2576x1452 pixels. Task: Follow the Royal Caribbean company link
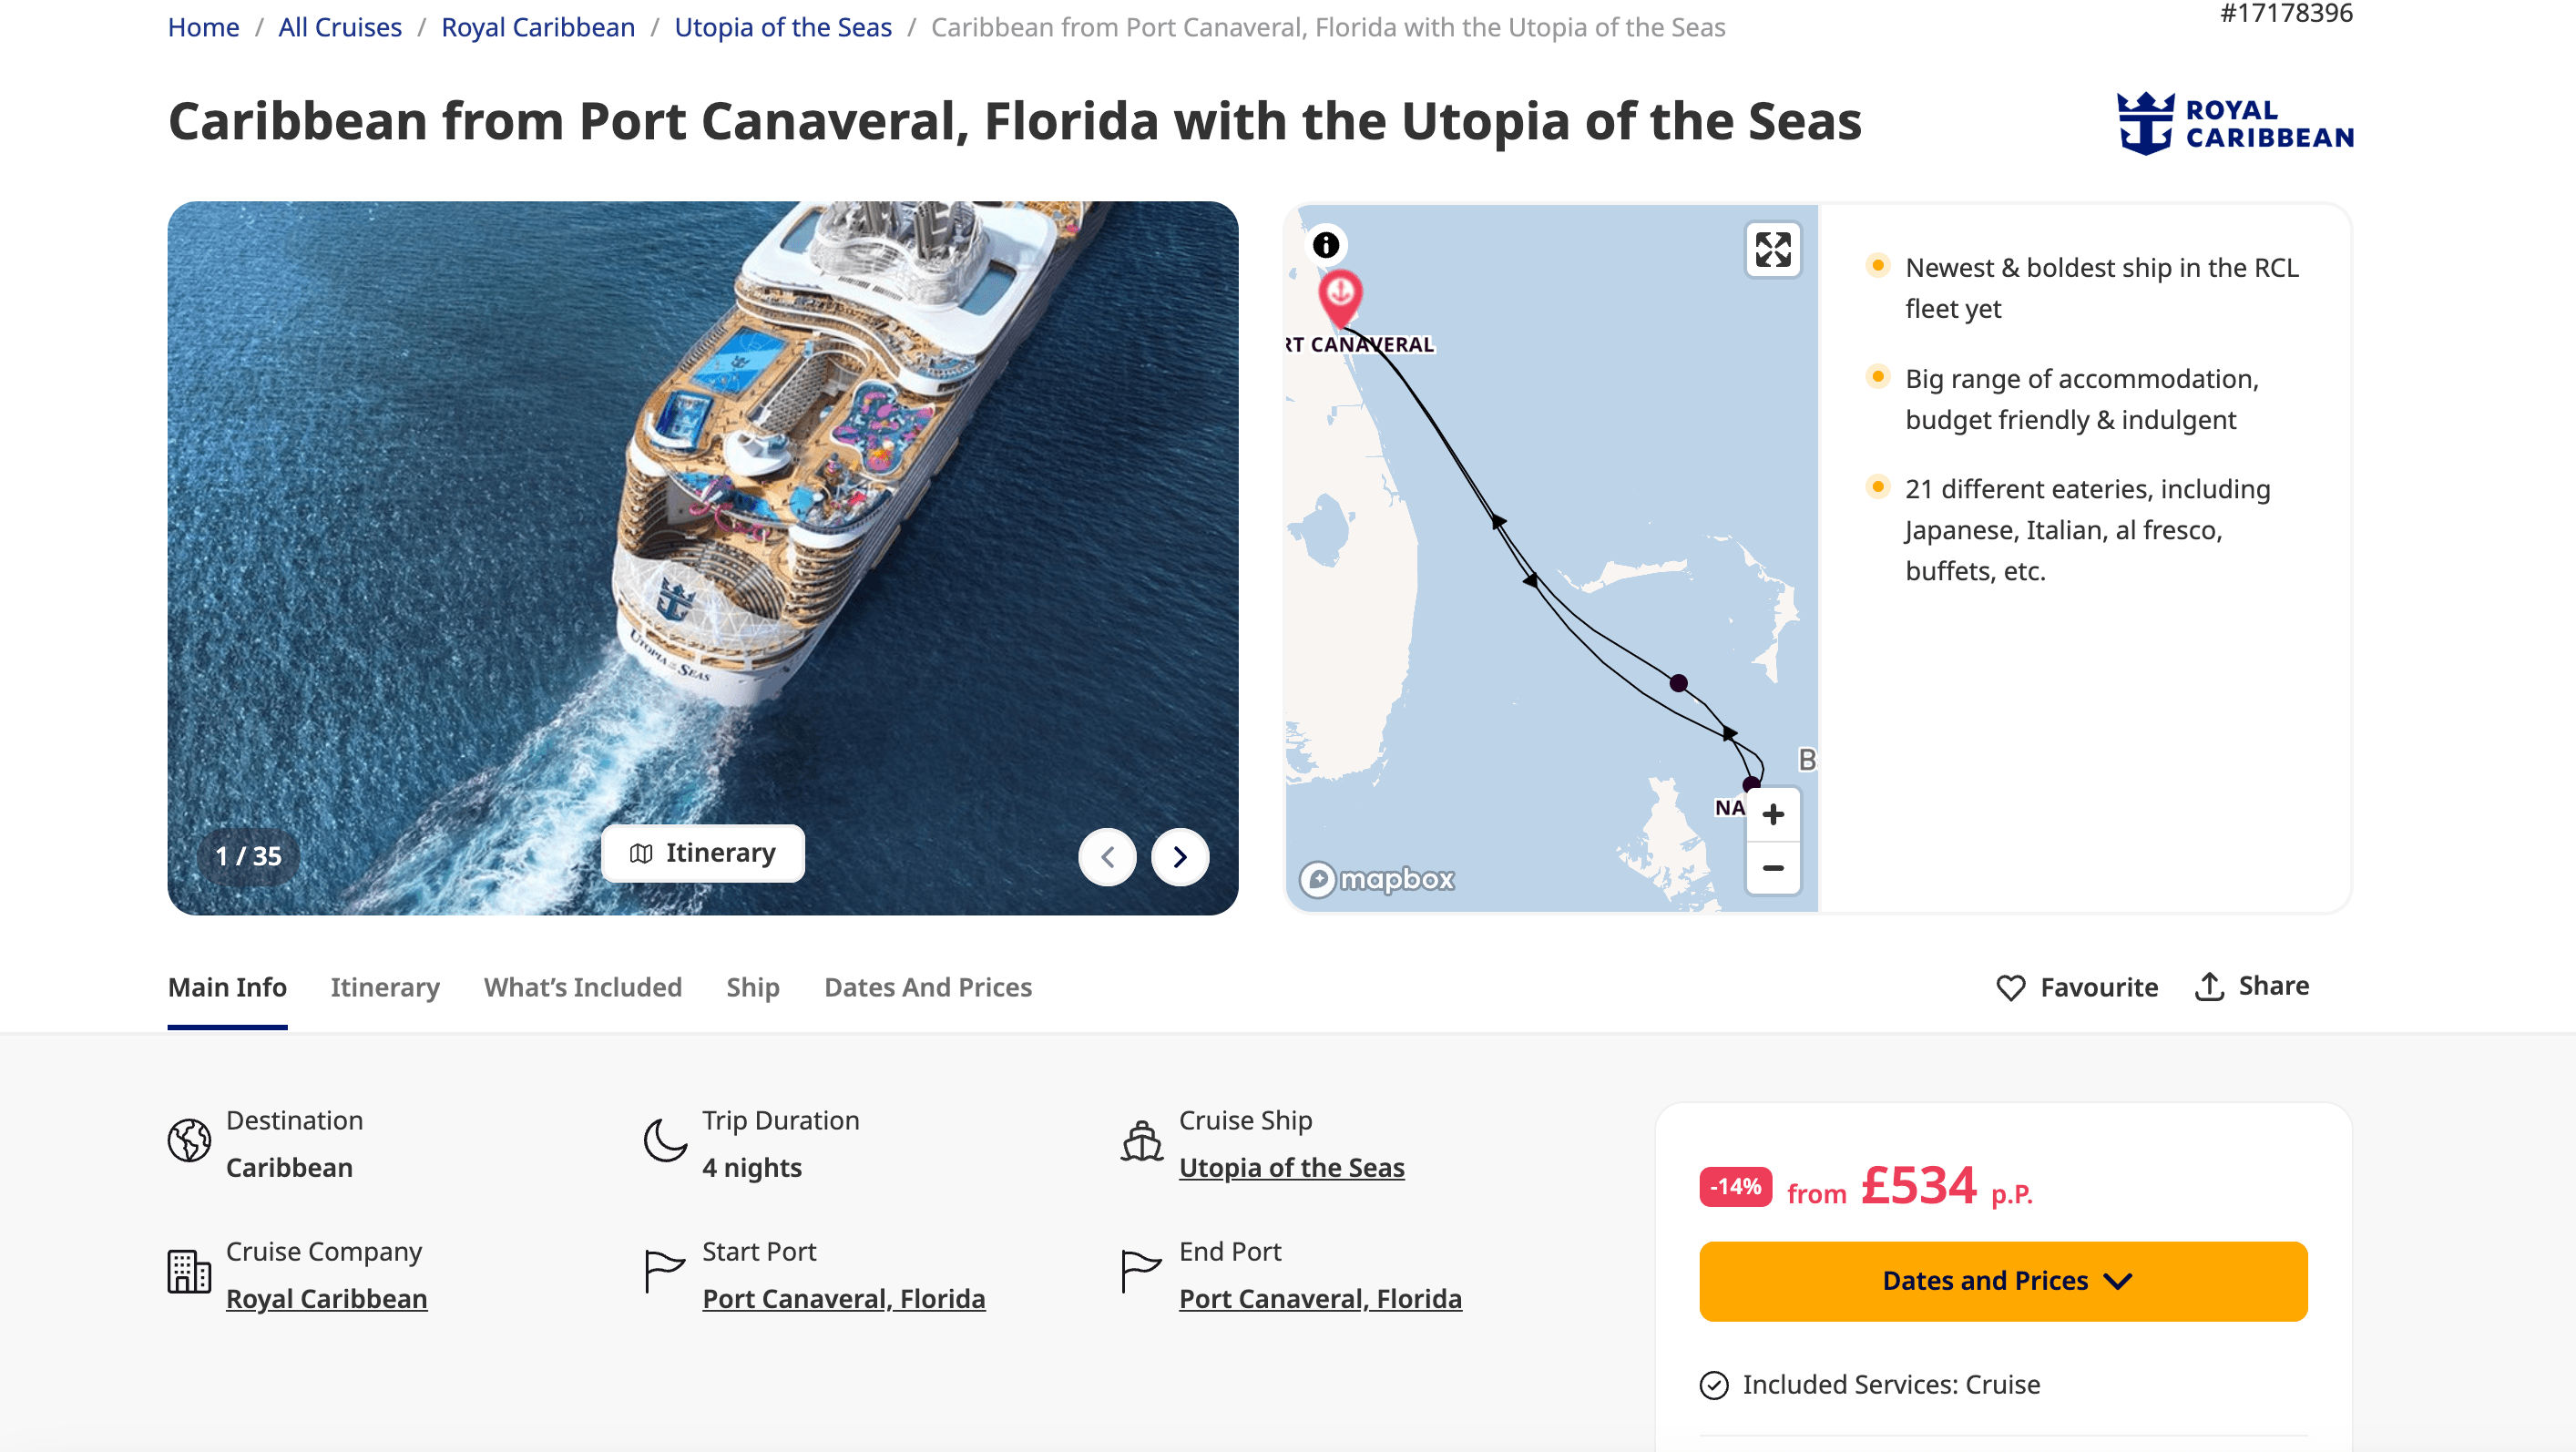pos(326,1298)
